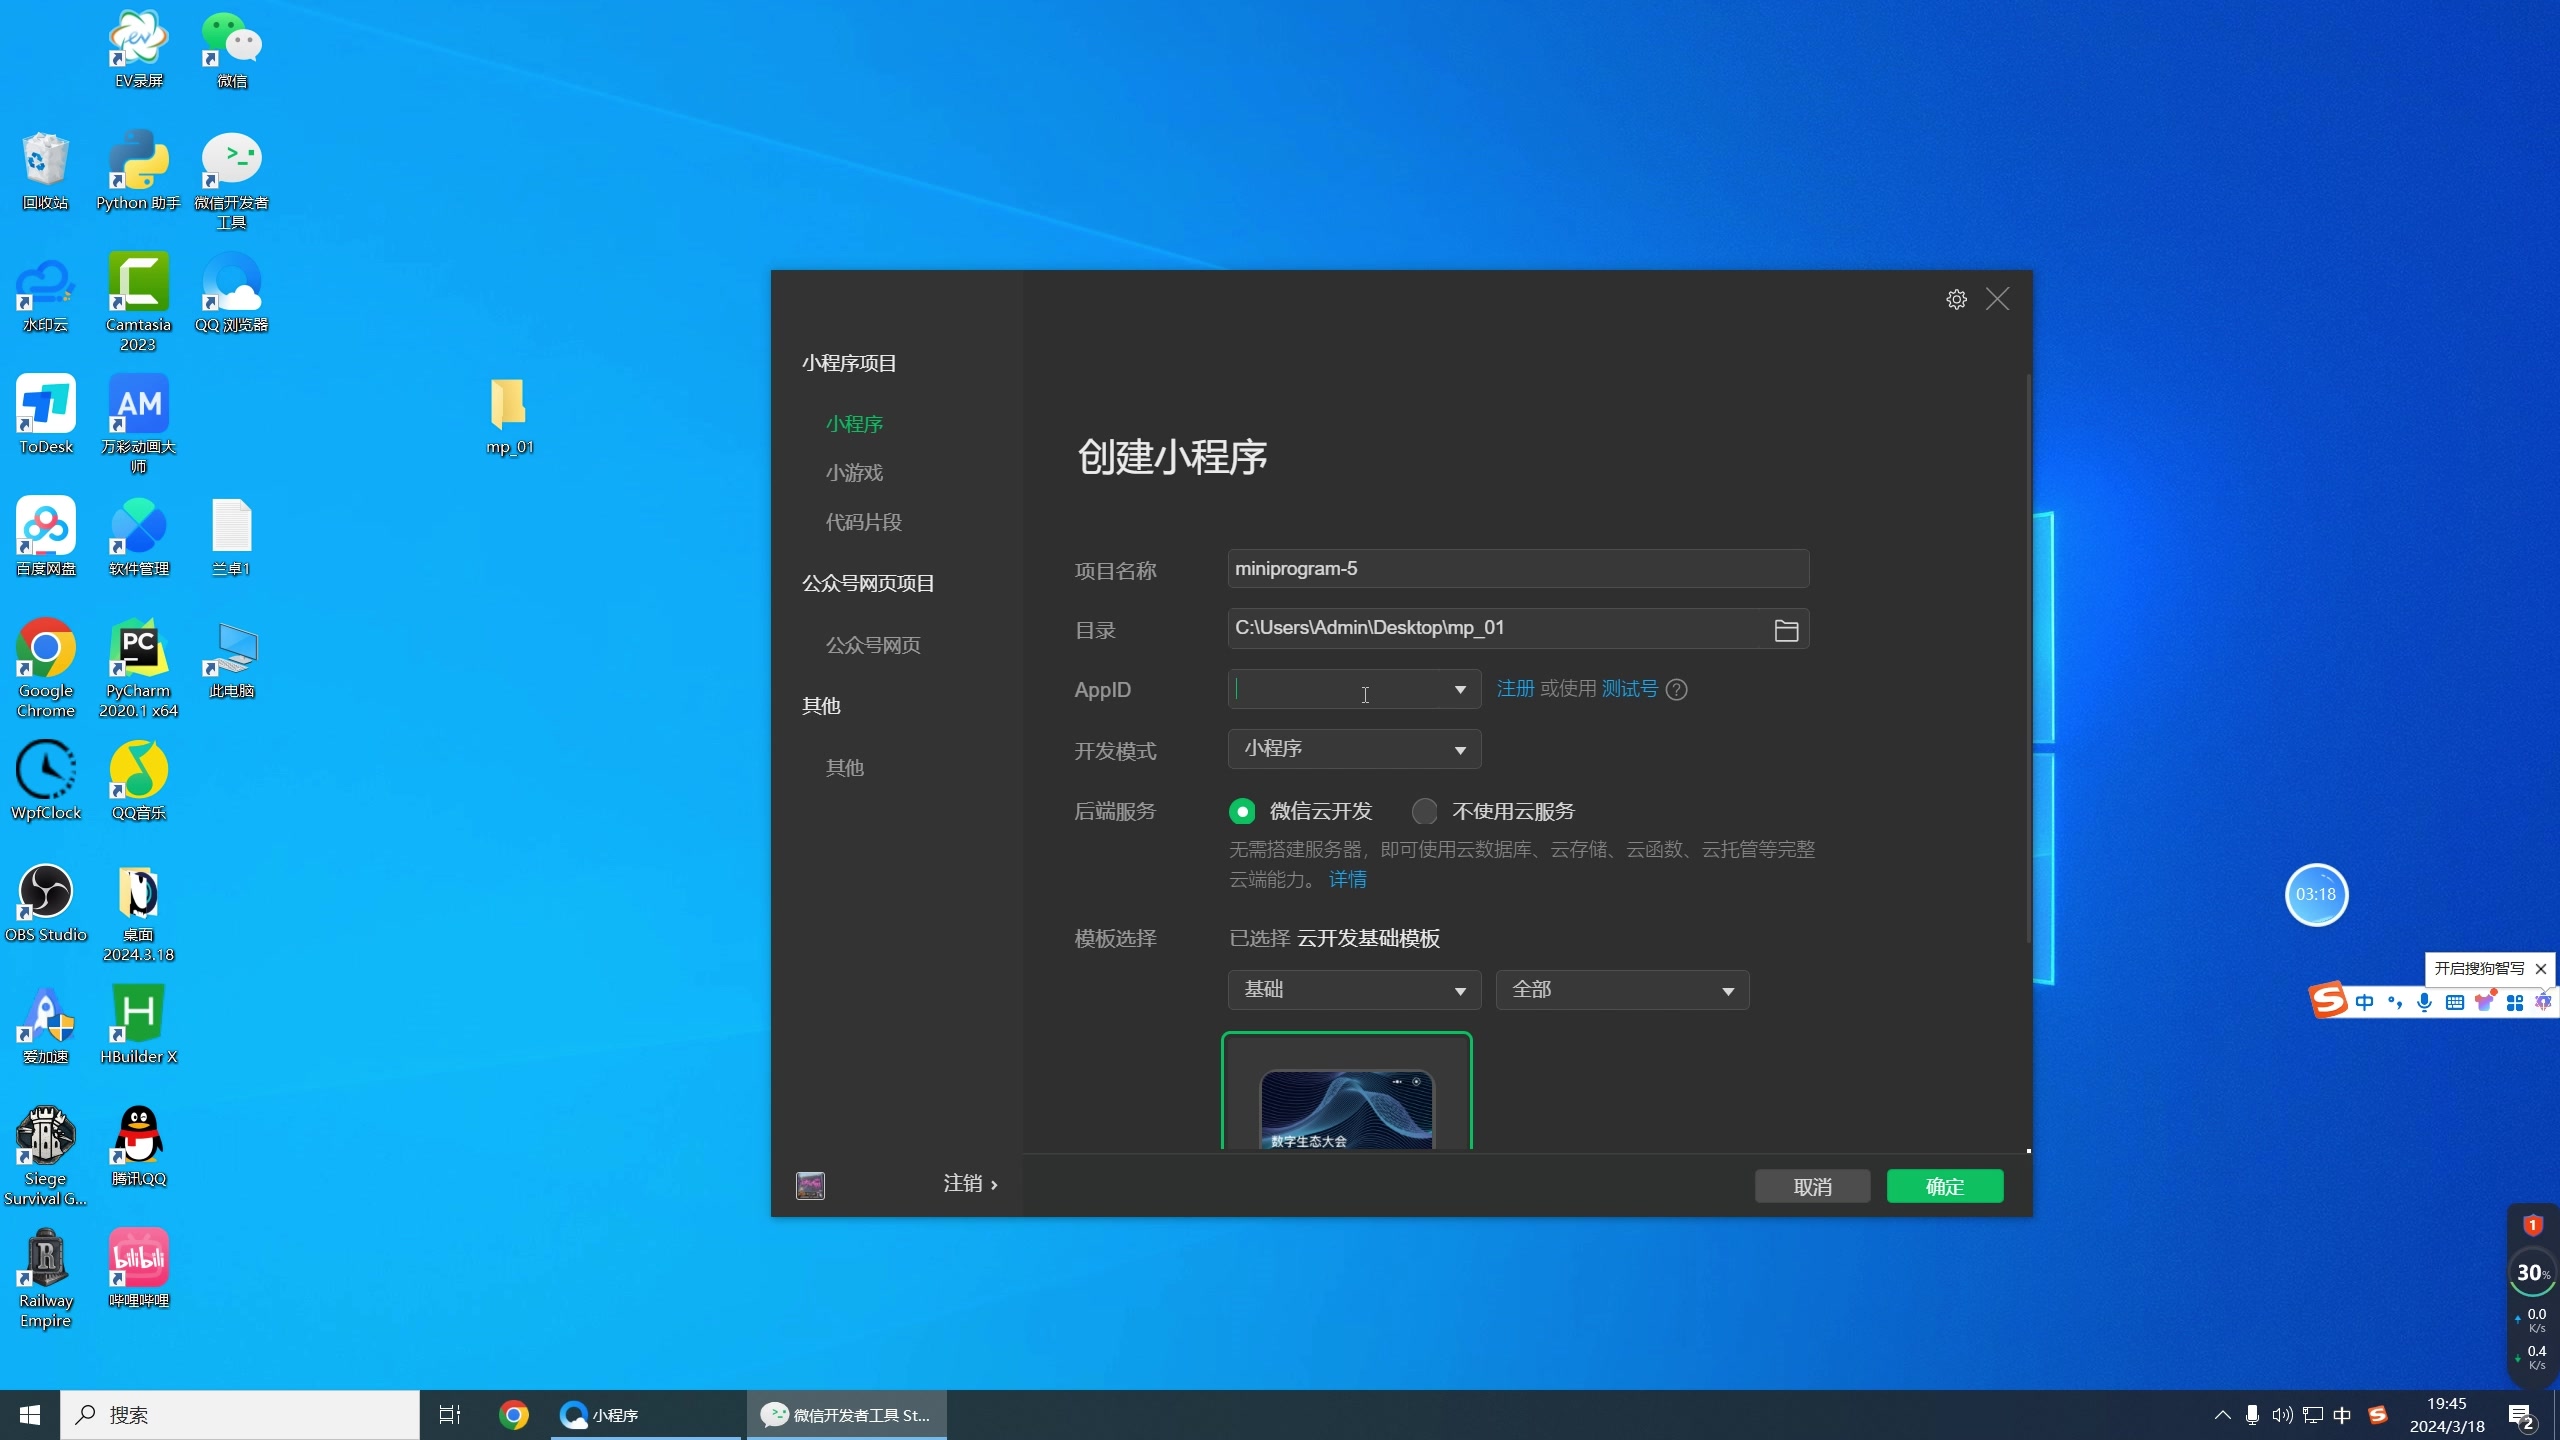
Task: Open the 开发模式 dropdown
Action: [x=1354, y=750]
